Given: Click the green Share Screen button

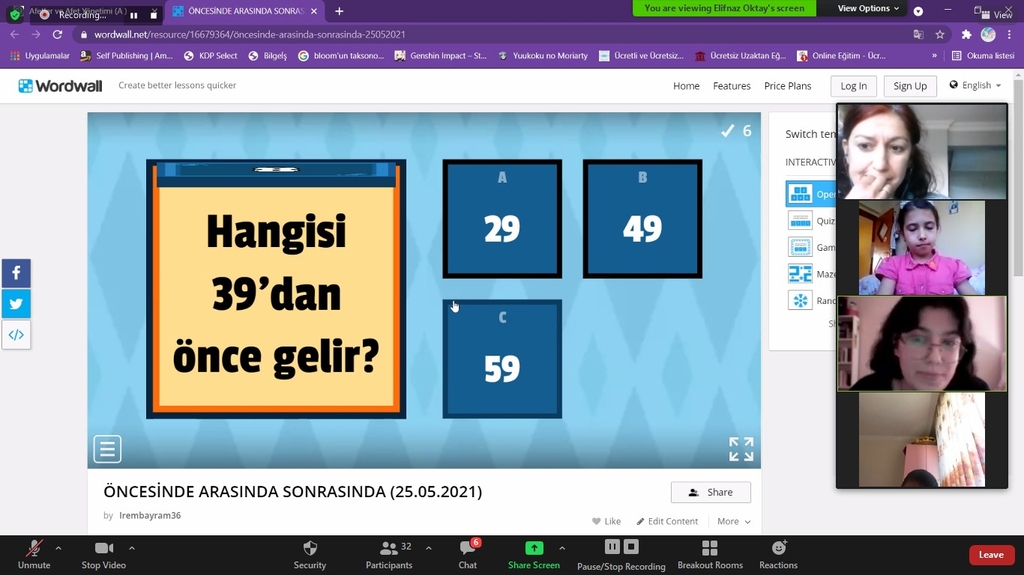Looking at the screenshot, I should [534, 554].
